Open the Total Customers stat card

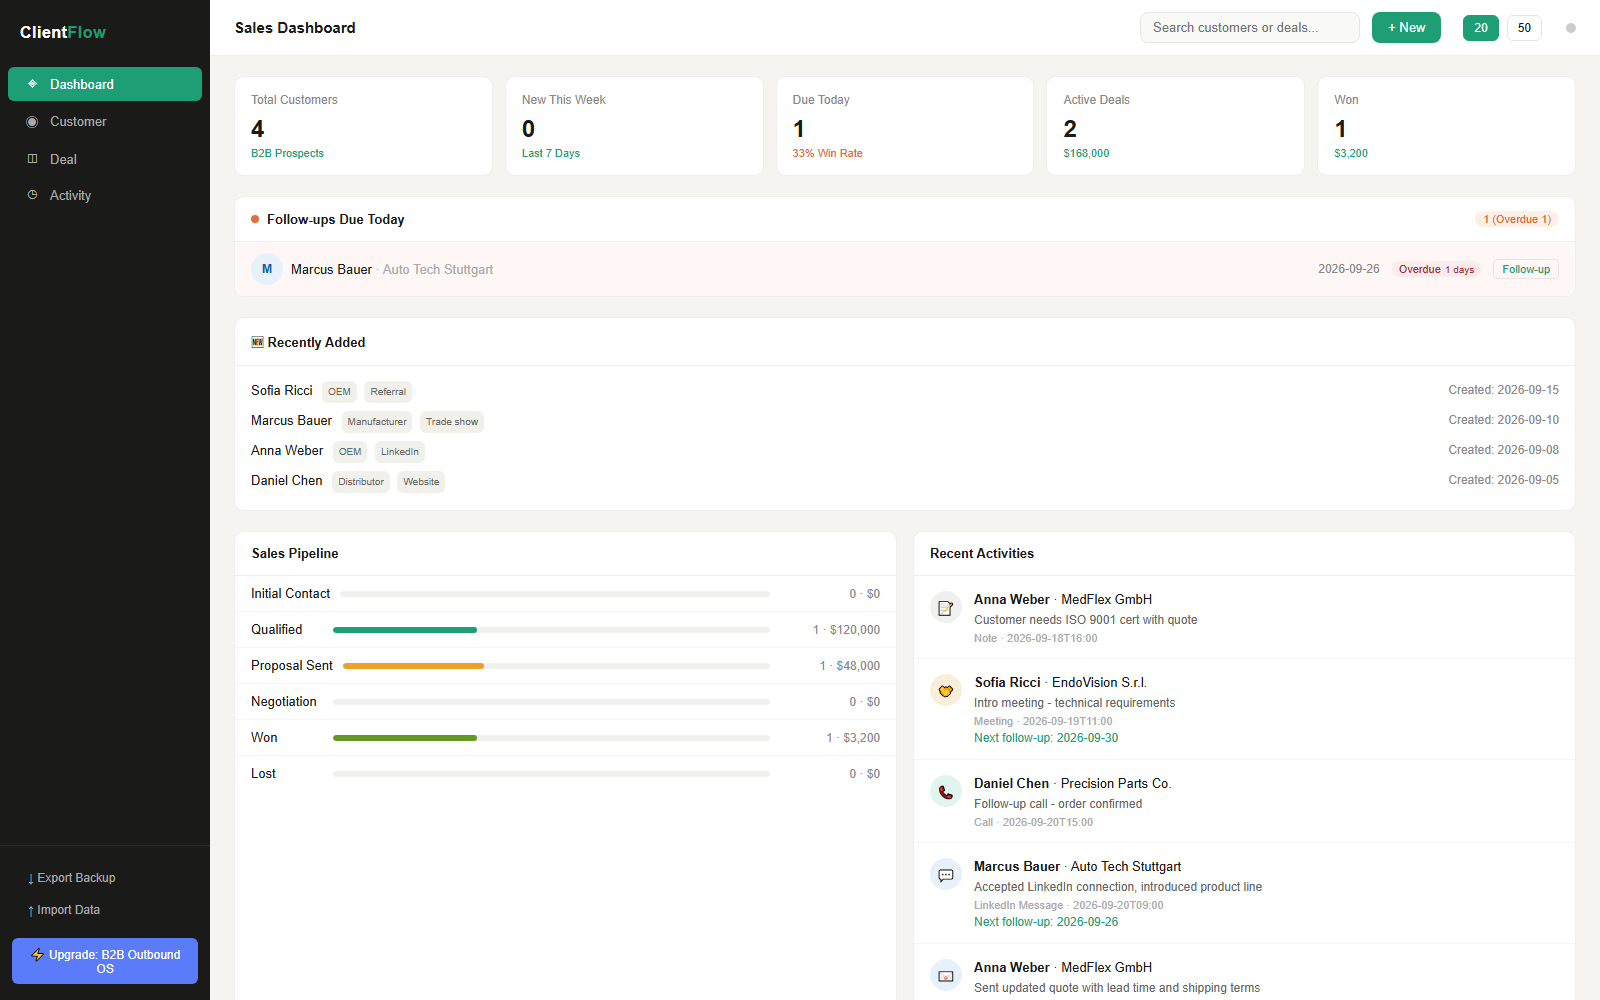tap(363, 126)
